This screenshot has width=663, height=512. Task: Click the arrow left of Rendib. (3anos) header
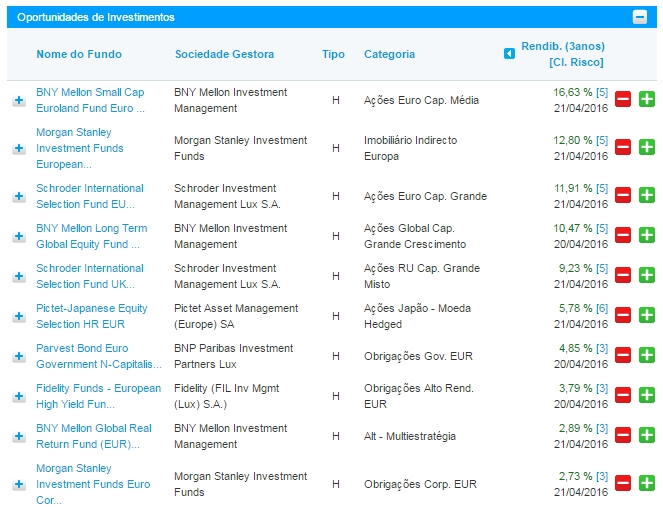point(509,54)
